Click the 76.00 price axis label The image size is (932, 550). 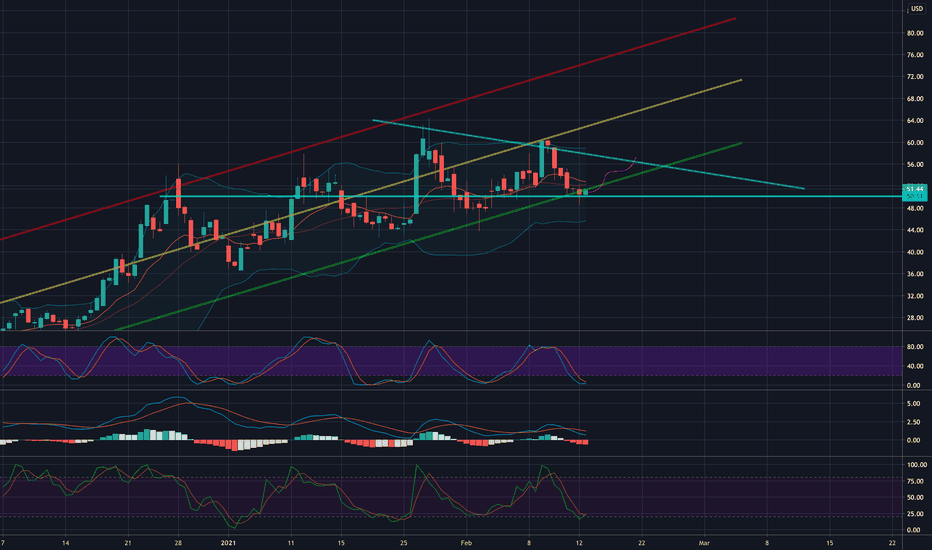click(x=915, y=55)
